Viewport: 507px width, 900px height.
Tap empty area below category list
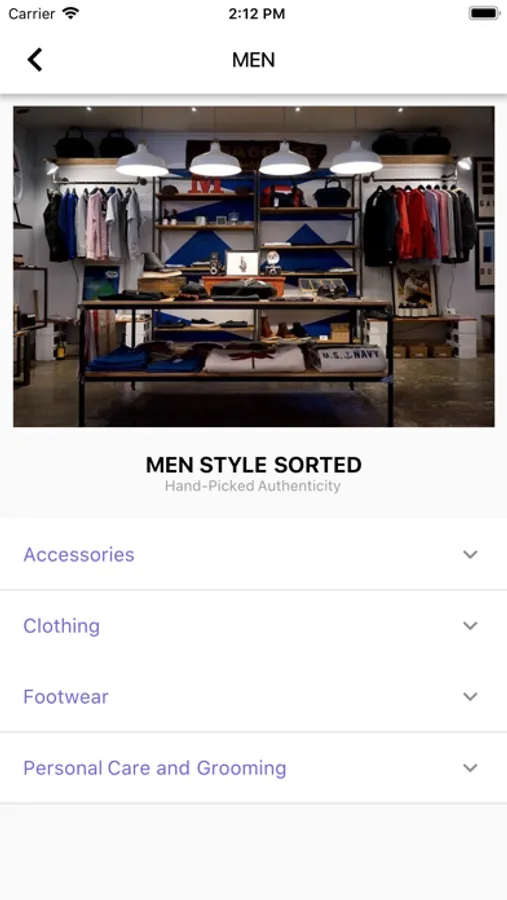coord(253,851)
